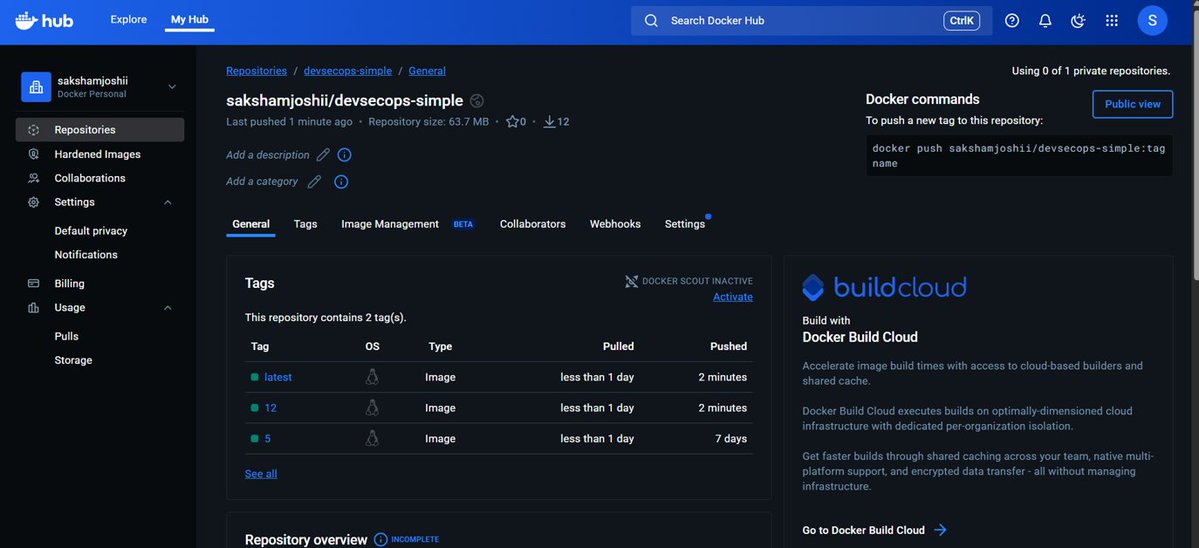Open the help question-mark icon
The height and width of the screenshot is (548, 1199).
1012,21
